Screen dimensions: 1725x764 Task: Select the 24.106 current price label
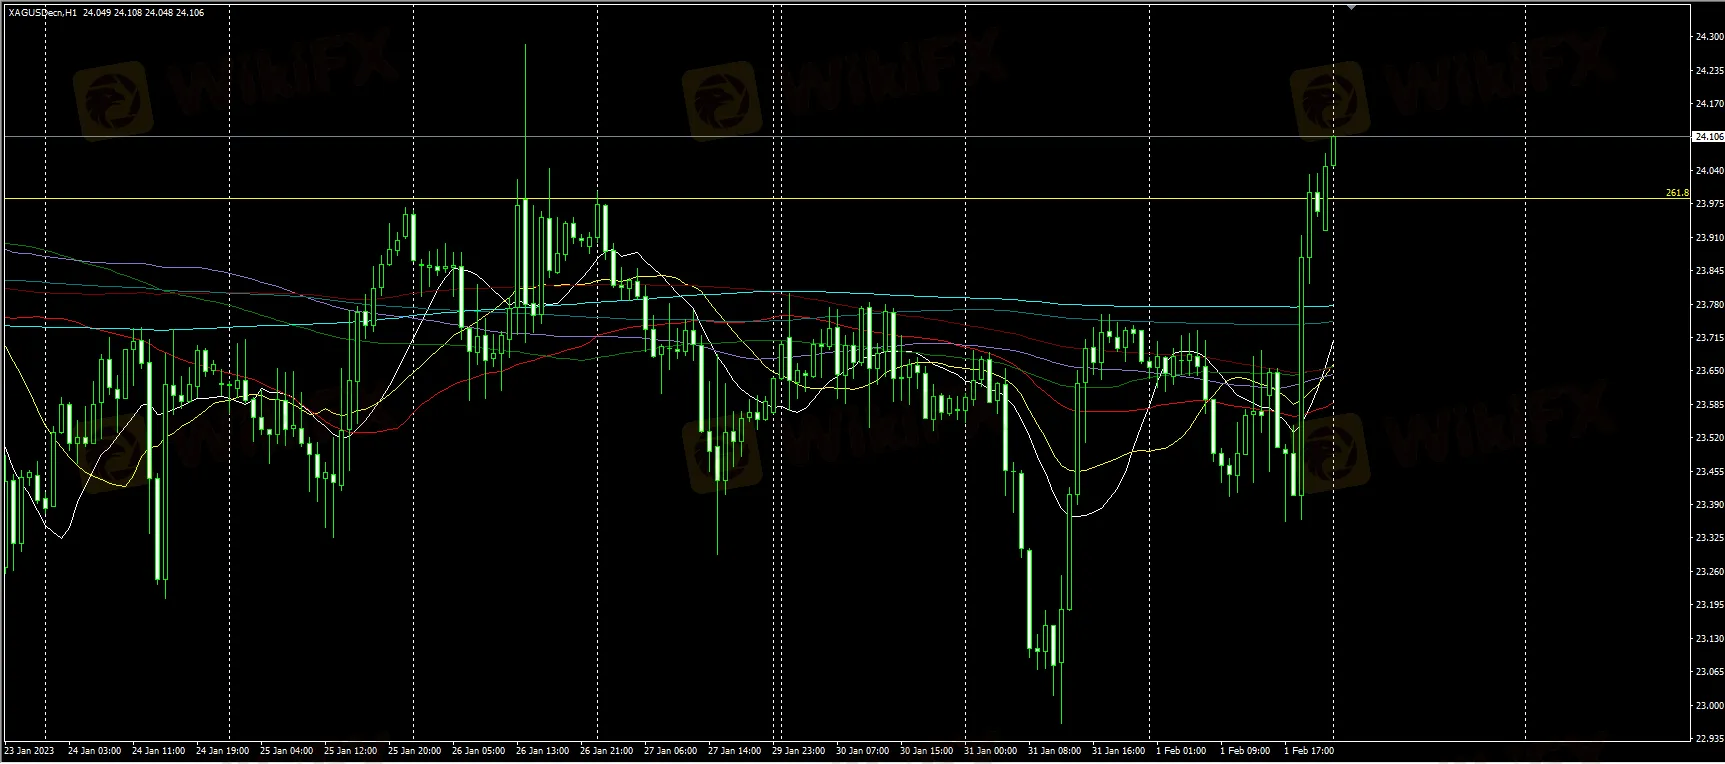point(1708,137)
